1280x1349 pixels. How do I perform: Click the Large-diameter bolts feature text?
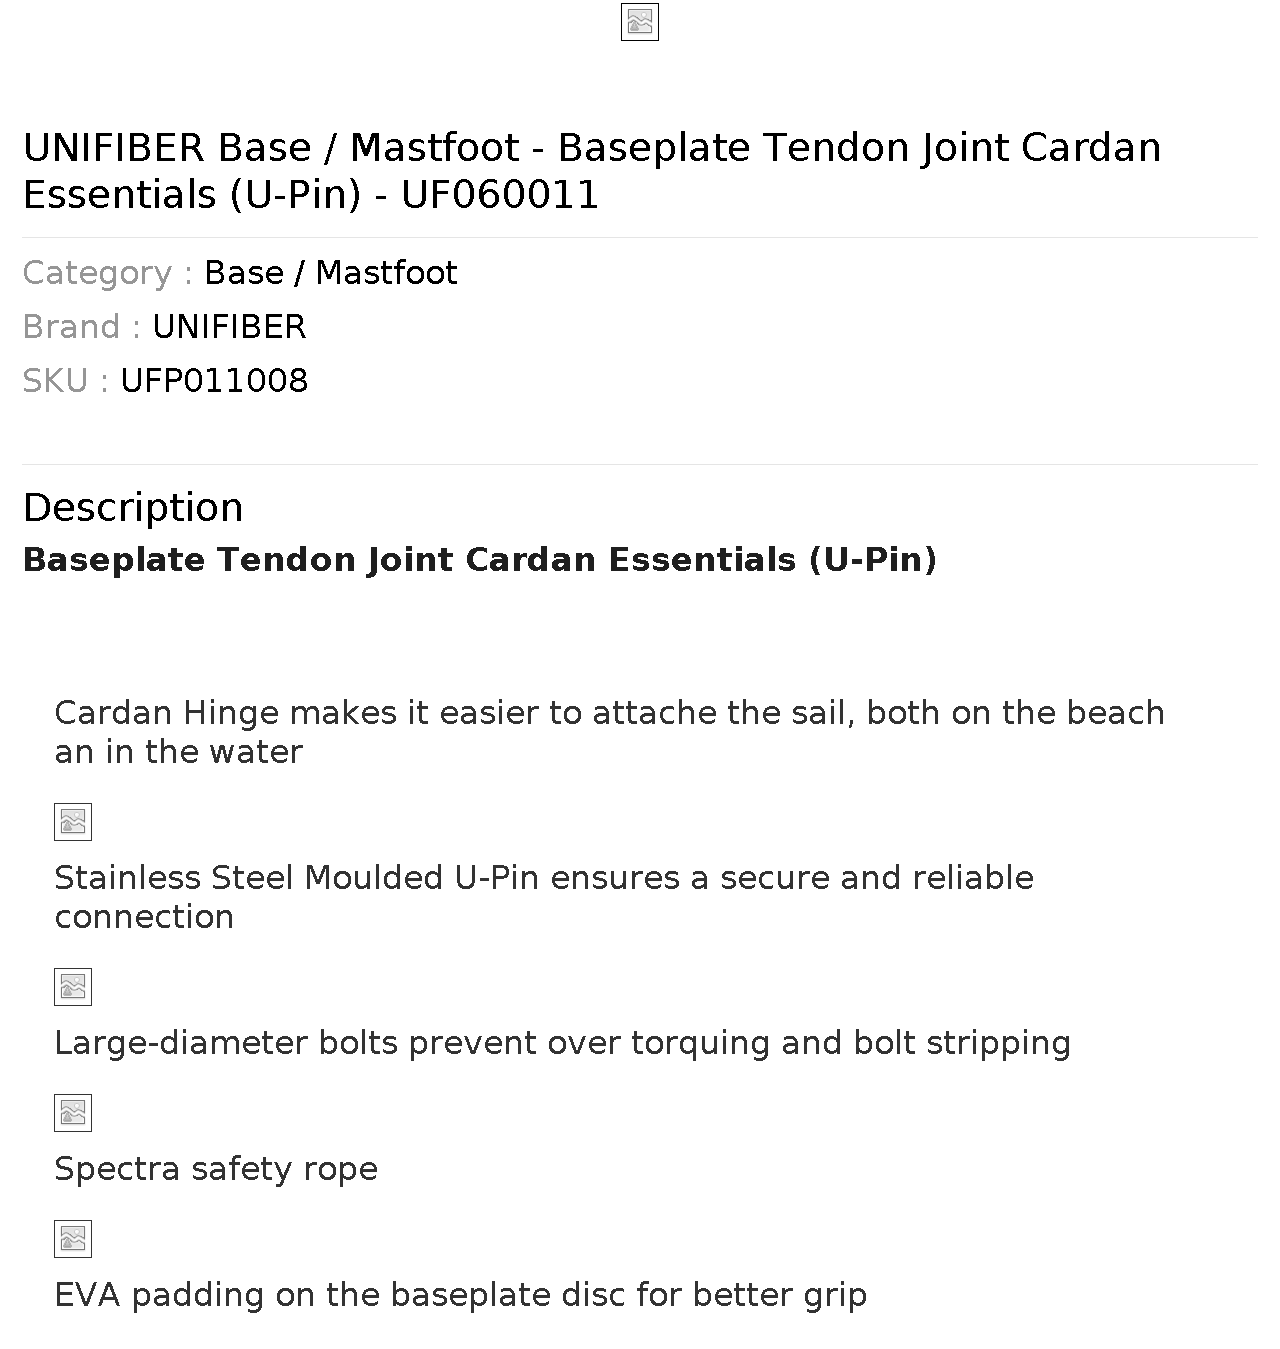tap(563, 1043)
